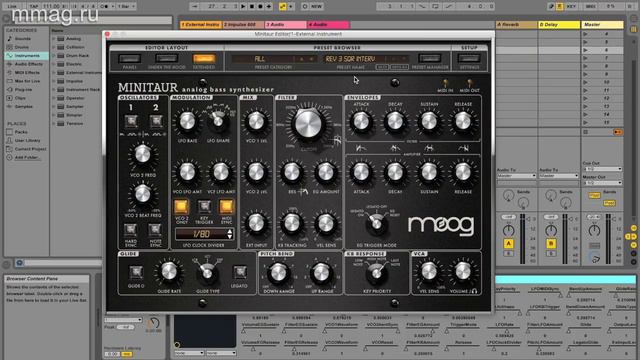The width and height of the screenshot is (640, 360).
Task: Click the VCO 2 Freq knob
Action: click(142, 155)
